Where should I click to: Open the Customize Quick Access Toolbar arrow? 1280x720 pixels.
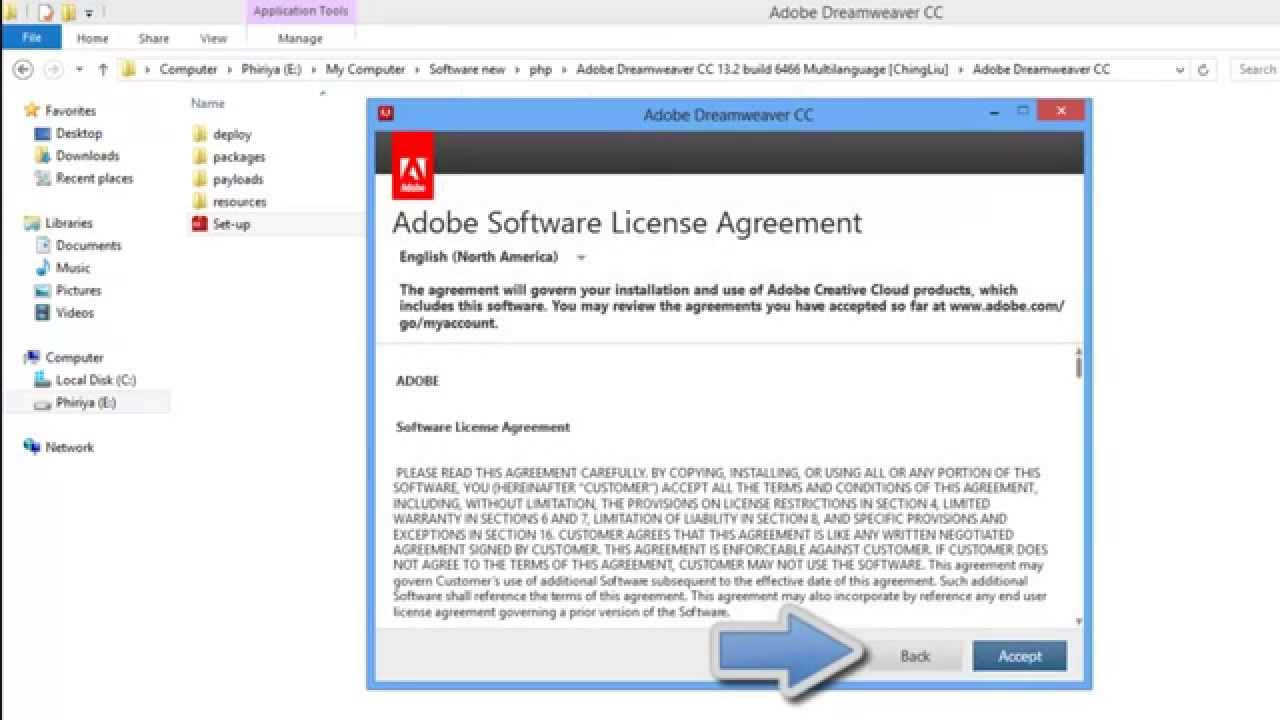tap(88, 14)
